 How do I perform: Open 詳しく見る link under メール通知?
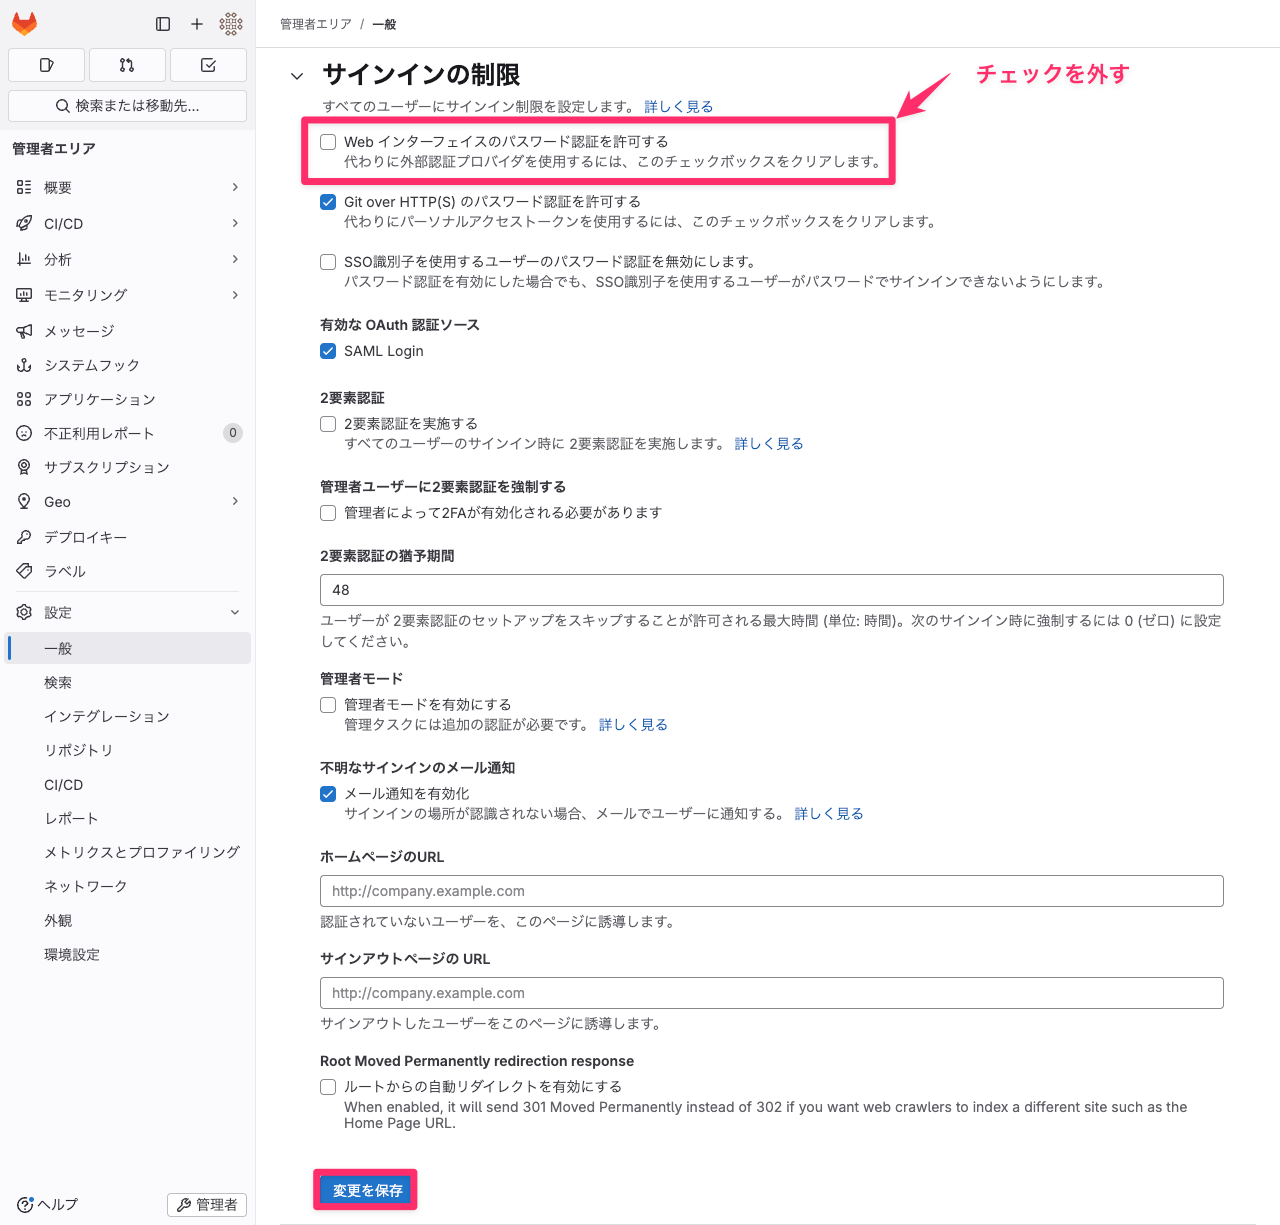(x=829, y=813)
